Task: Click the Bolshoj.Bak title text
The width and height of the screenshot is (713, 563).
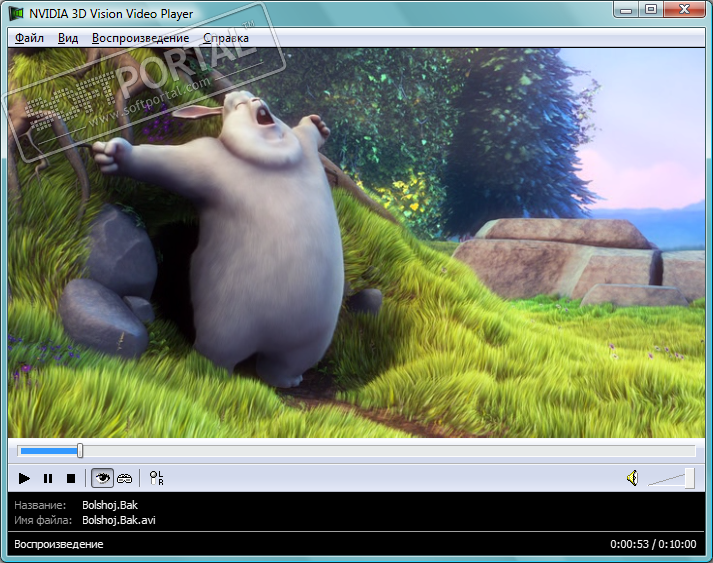Action: [x=110, y=505]
